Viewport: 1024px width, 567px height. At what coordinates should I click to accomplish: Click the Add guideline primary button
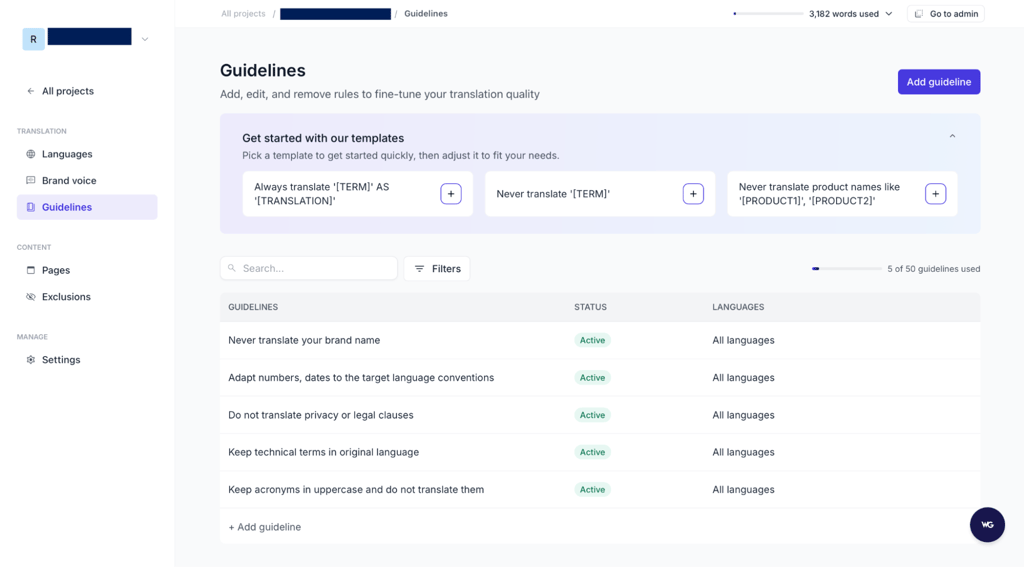click(x=938, y=82)
